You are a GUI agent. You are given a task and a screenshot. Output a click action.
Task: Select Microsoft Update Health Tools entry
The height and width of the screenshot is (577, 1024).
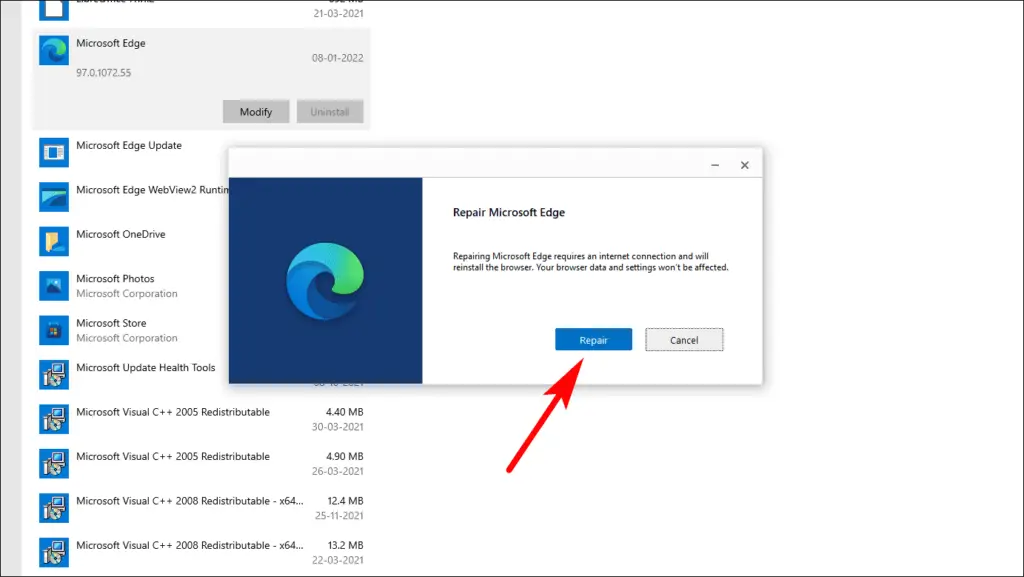(146, 367)
